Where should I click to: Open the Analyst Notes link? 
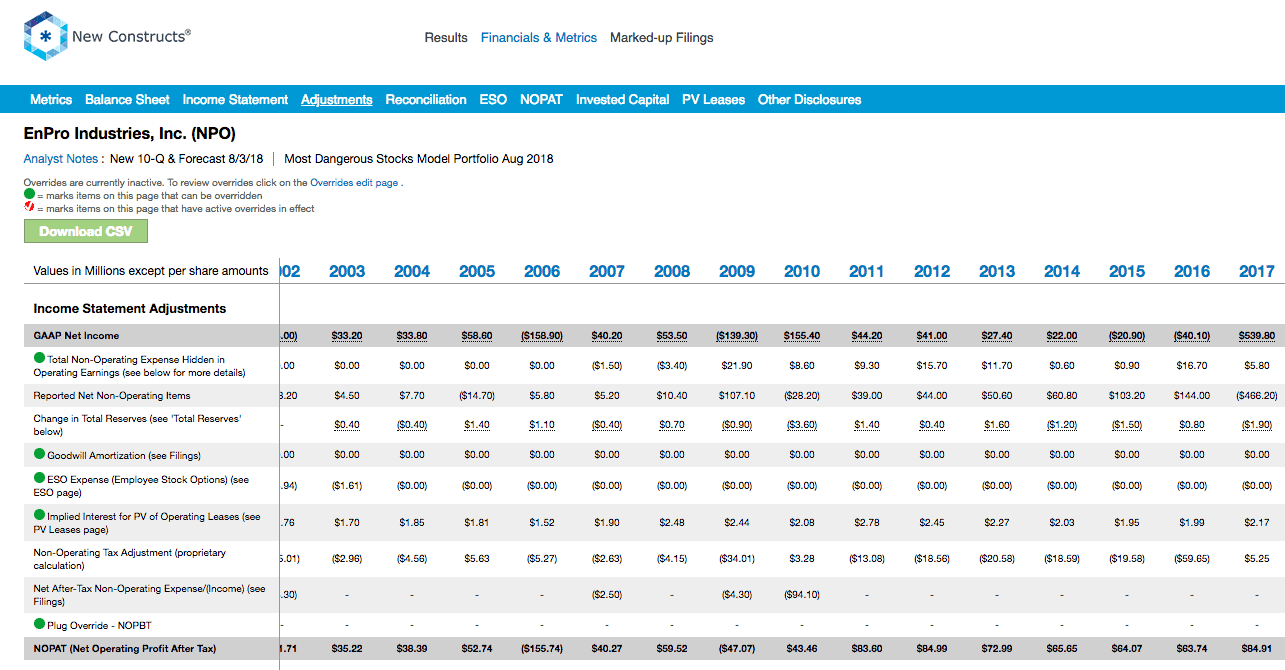click(61, 159)
